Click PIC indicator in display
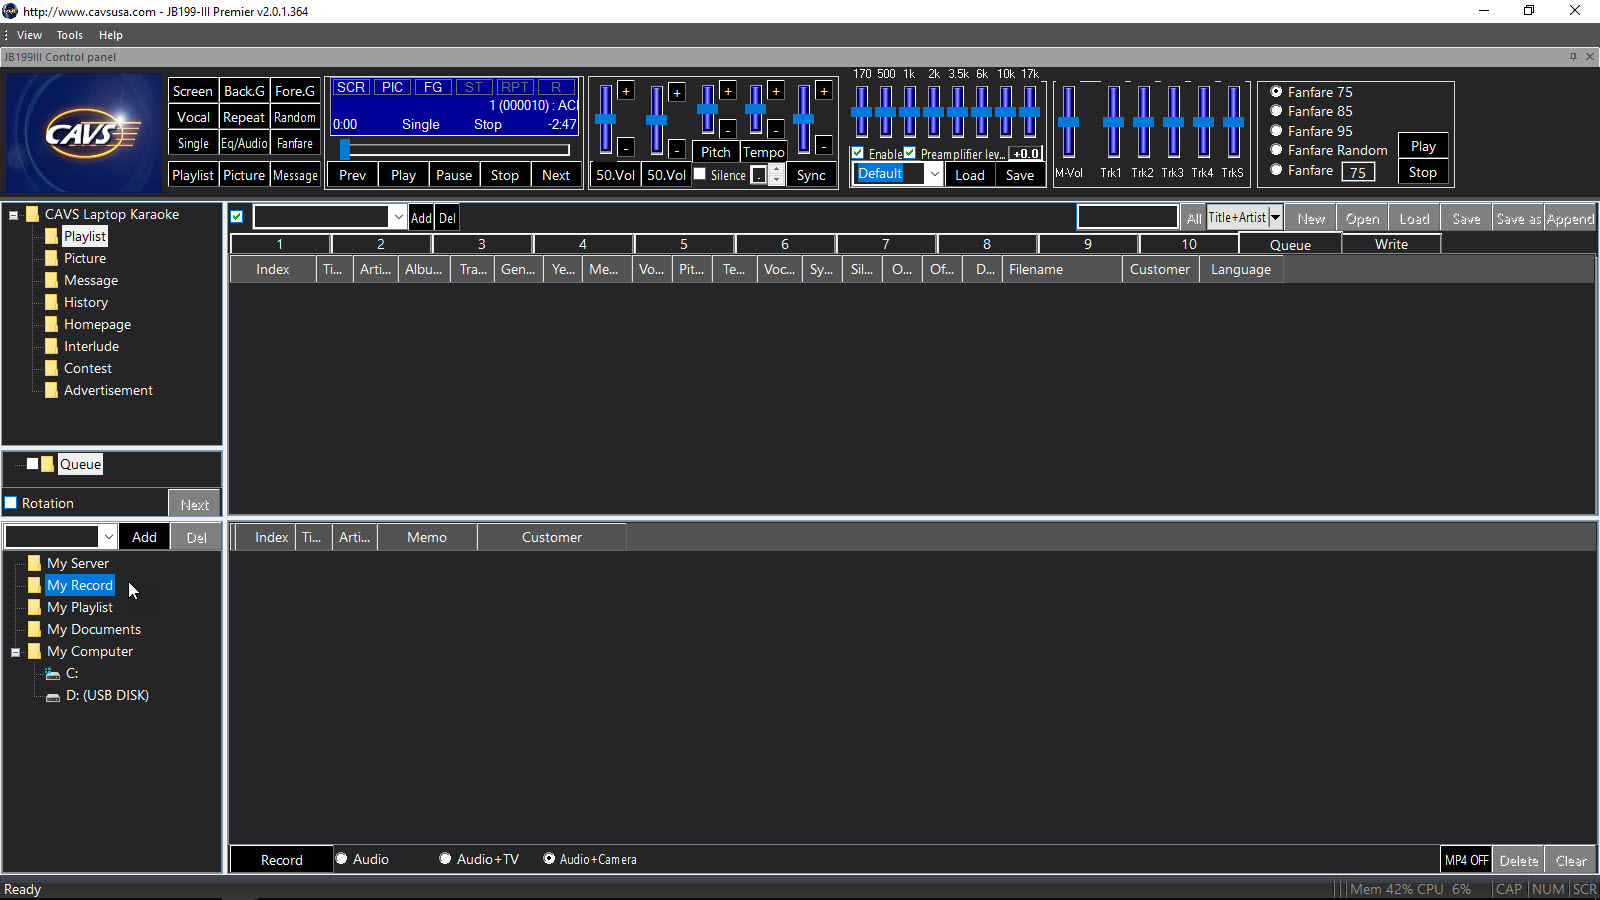Image resolution: width=1600 pixels, height=900 pixels. (392, 87)
